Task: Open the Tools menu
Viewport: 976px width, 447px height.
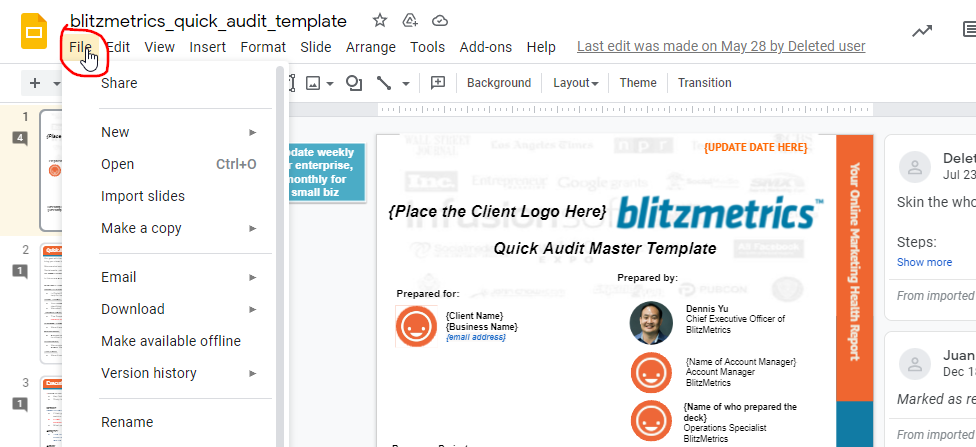Action: pos(428,47)
